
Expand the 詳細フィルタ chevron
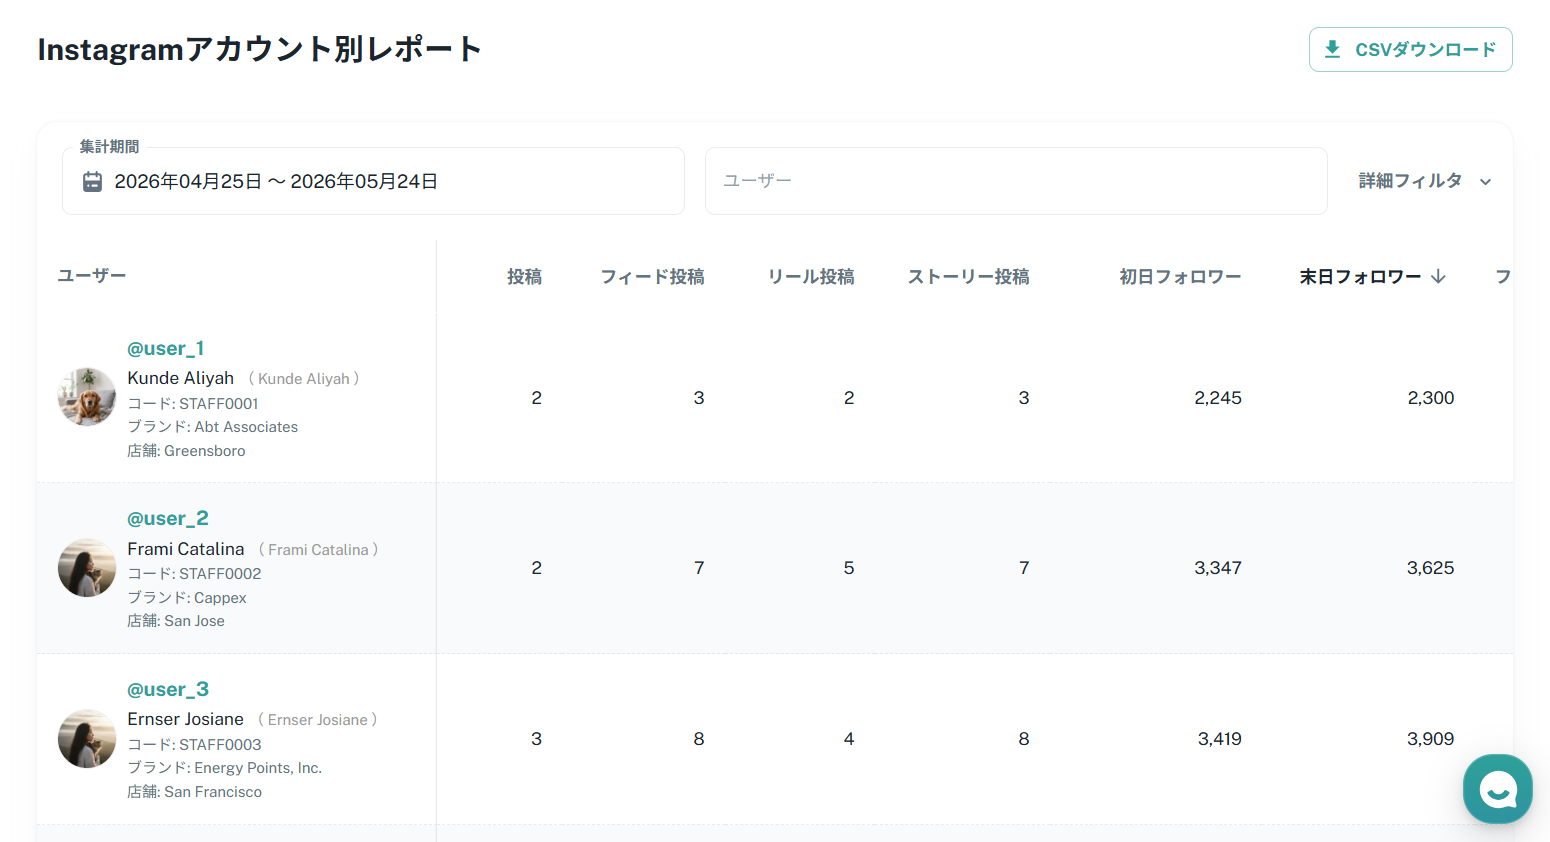coord(1485,182)
